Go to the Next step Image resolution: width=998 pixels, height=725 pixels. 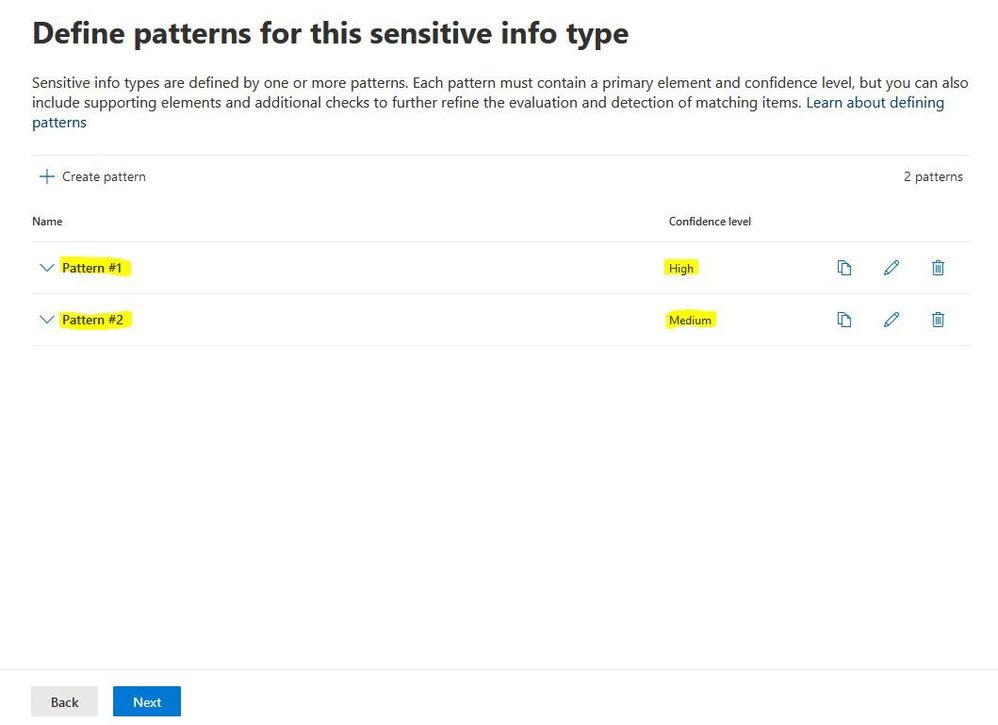[x=147, y=701]
